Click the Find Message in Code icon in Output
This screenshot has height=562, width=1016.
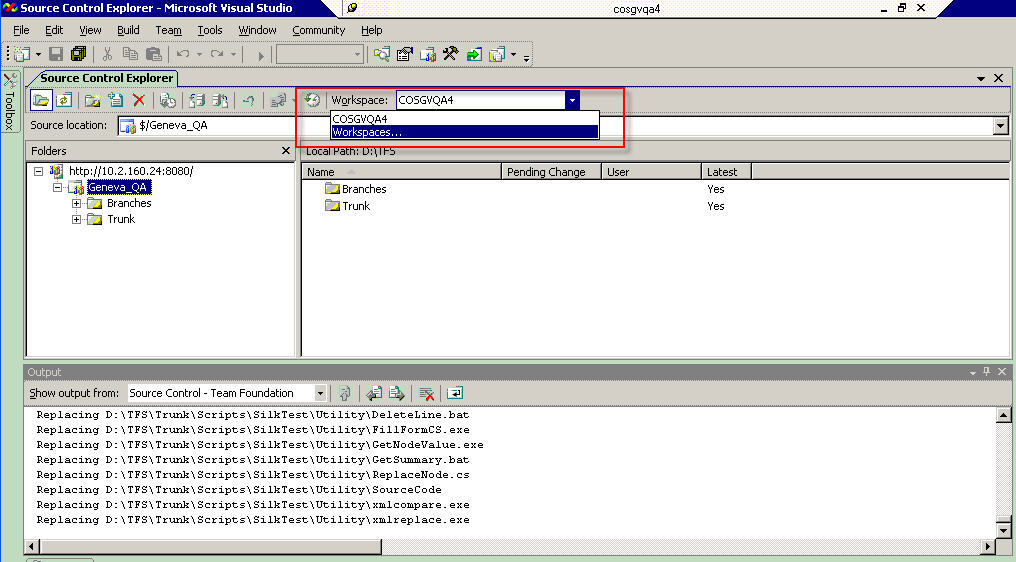345,393
